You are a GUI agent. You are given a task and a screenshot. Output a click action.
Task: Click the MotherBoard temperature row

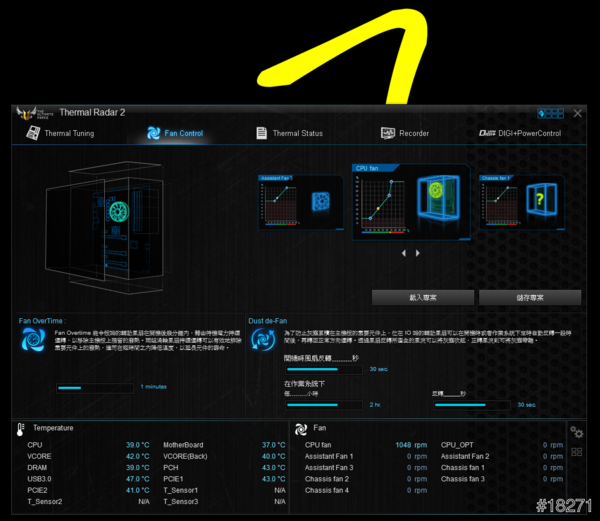[224, 445]
